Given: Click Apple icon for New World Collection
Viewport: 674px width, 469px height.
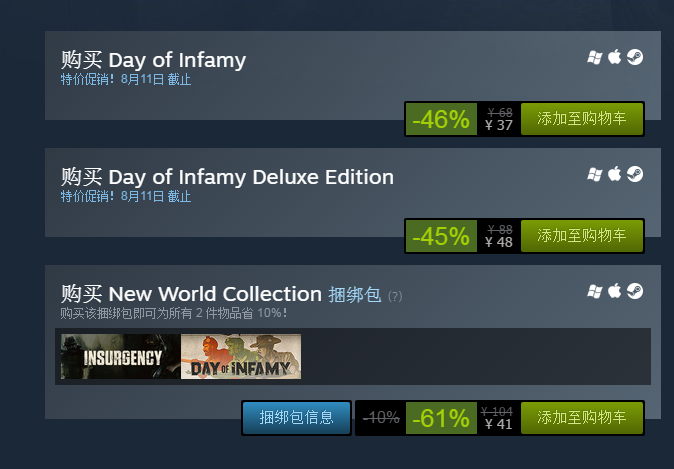Looking at the screenshot, I should point(615,291).
